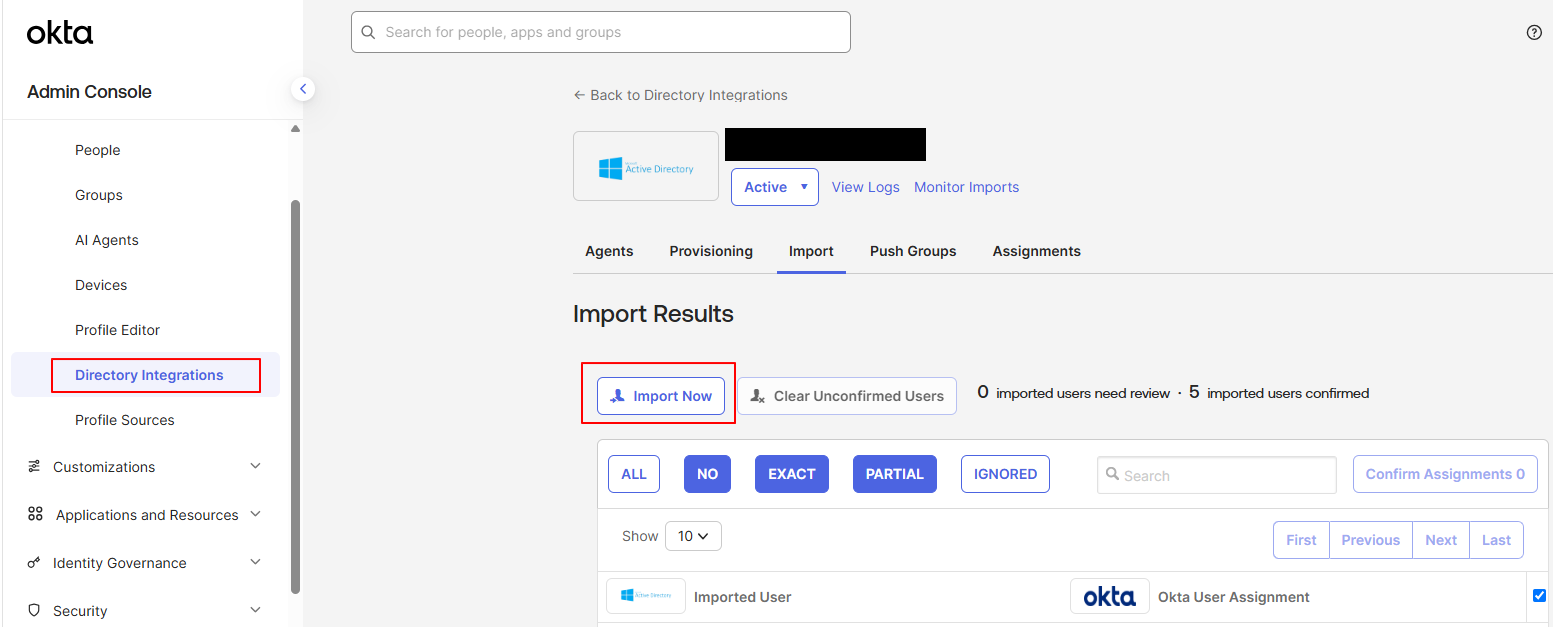Expand the Security section

[x=255, y=610]
